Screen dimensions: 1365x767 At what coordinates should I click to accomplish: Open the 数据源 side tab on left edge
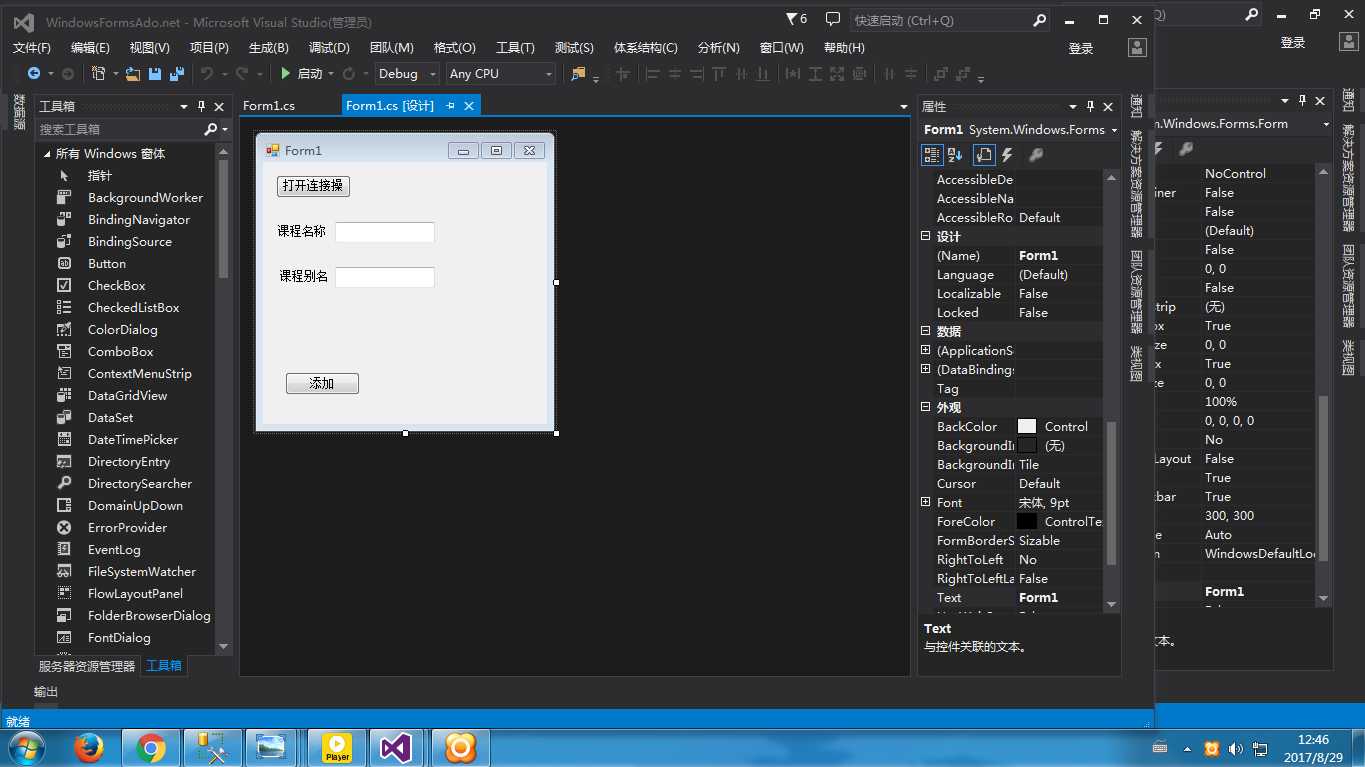(19, 112)
